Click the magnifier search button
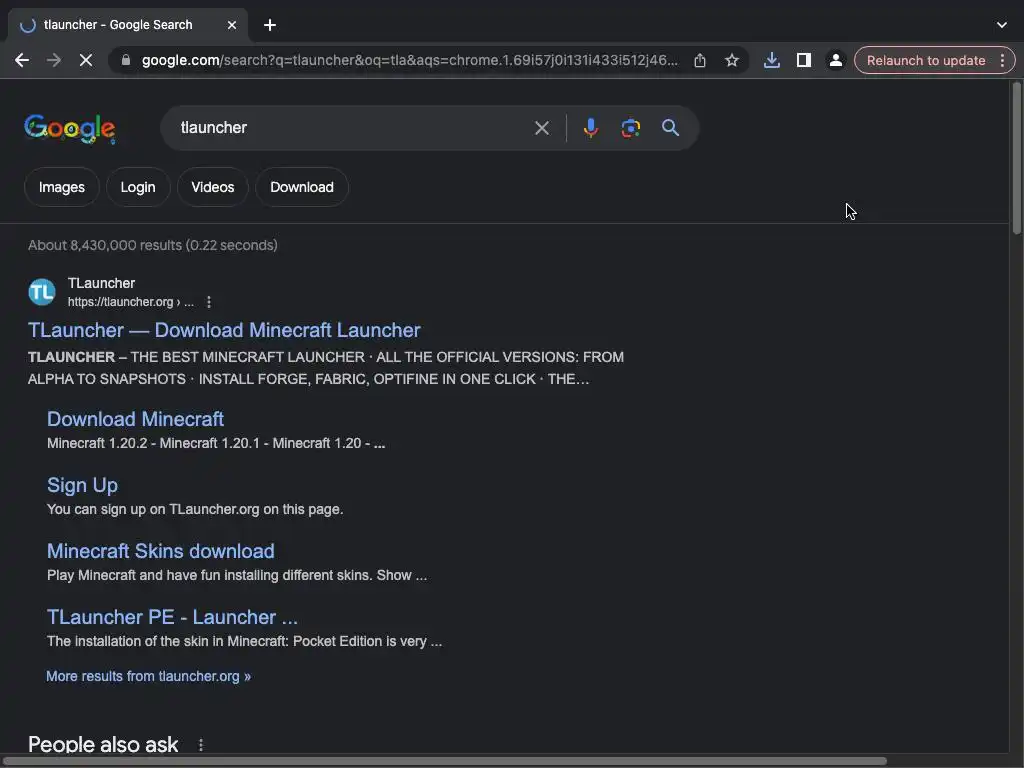Screen dimensions: 1024x768 coord(670,128)
